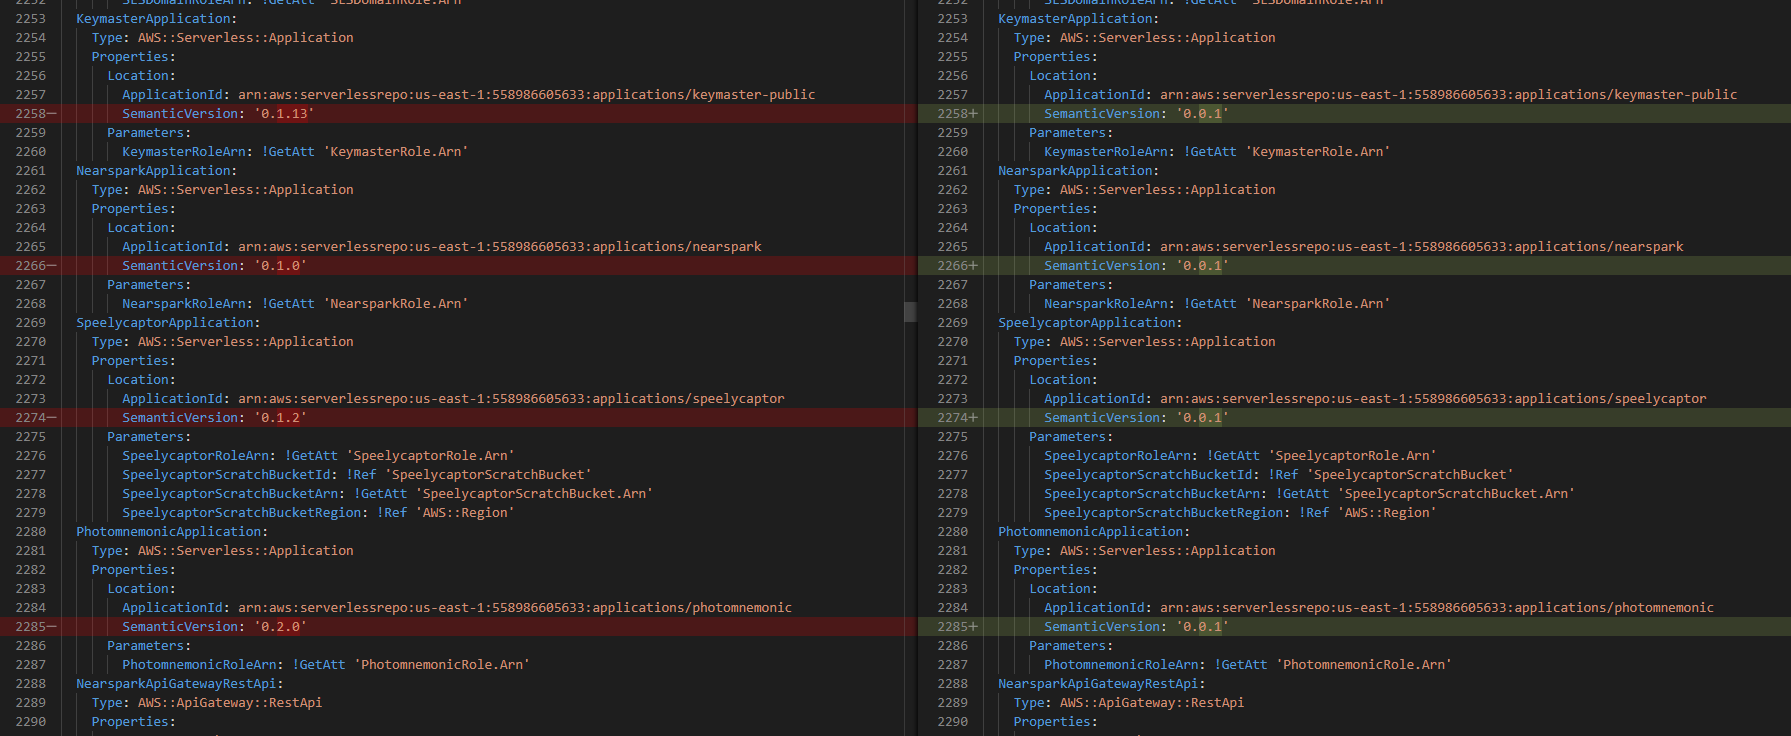Click PhotomnemonicApplication key in the left pane
This screenshot has height=736, width=1791.
pos(168,532)
